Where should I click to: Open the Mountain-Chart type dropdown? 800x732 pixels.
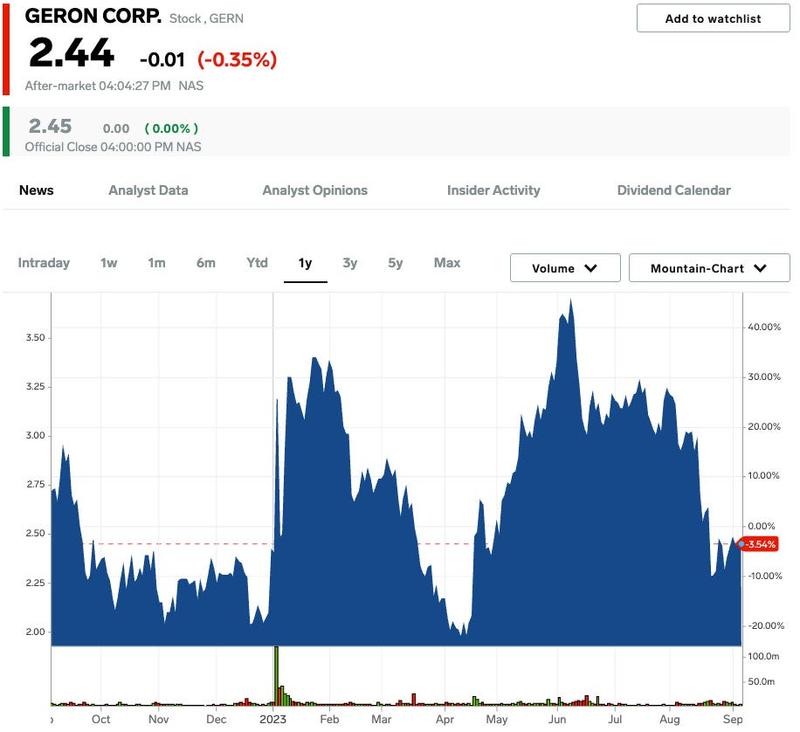coord(709,268)
